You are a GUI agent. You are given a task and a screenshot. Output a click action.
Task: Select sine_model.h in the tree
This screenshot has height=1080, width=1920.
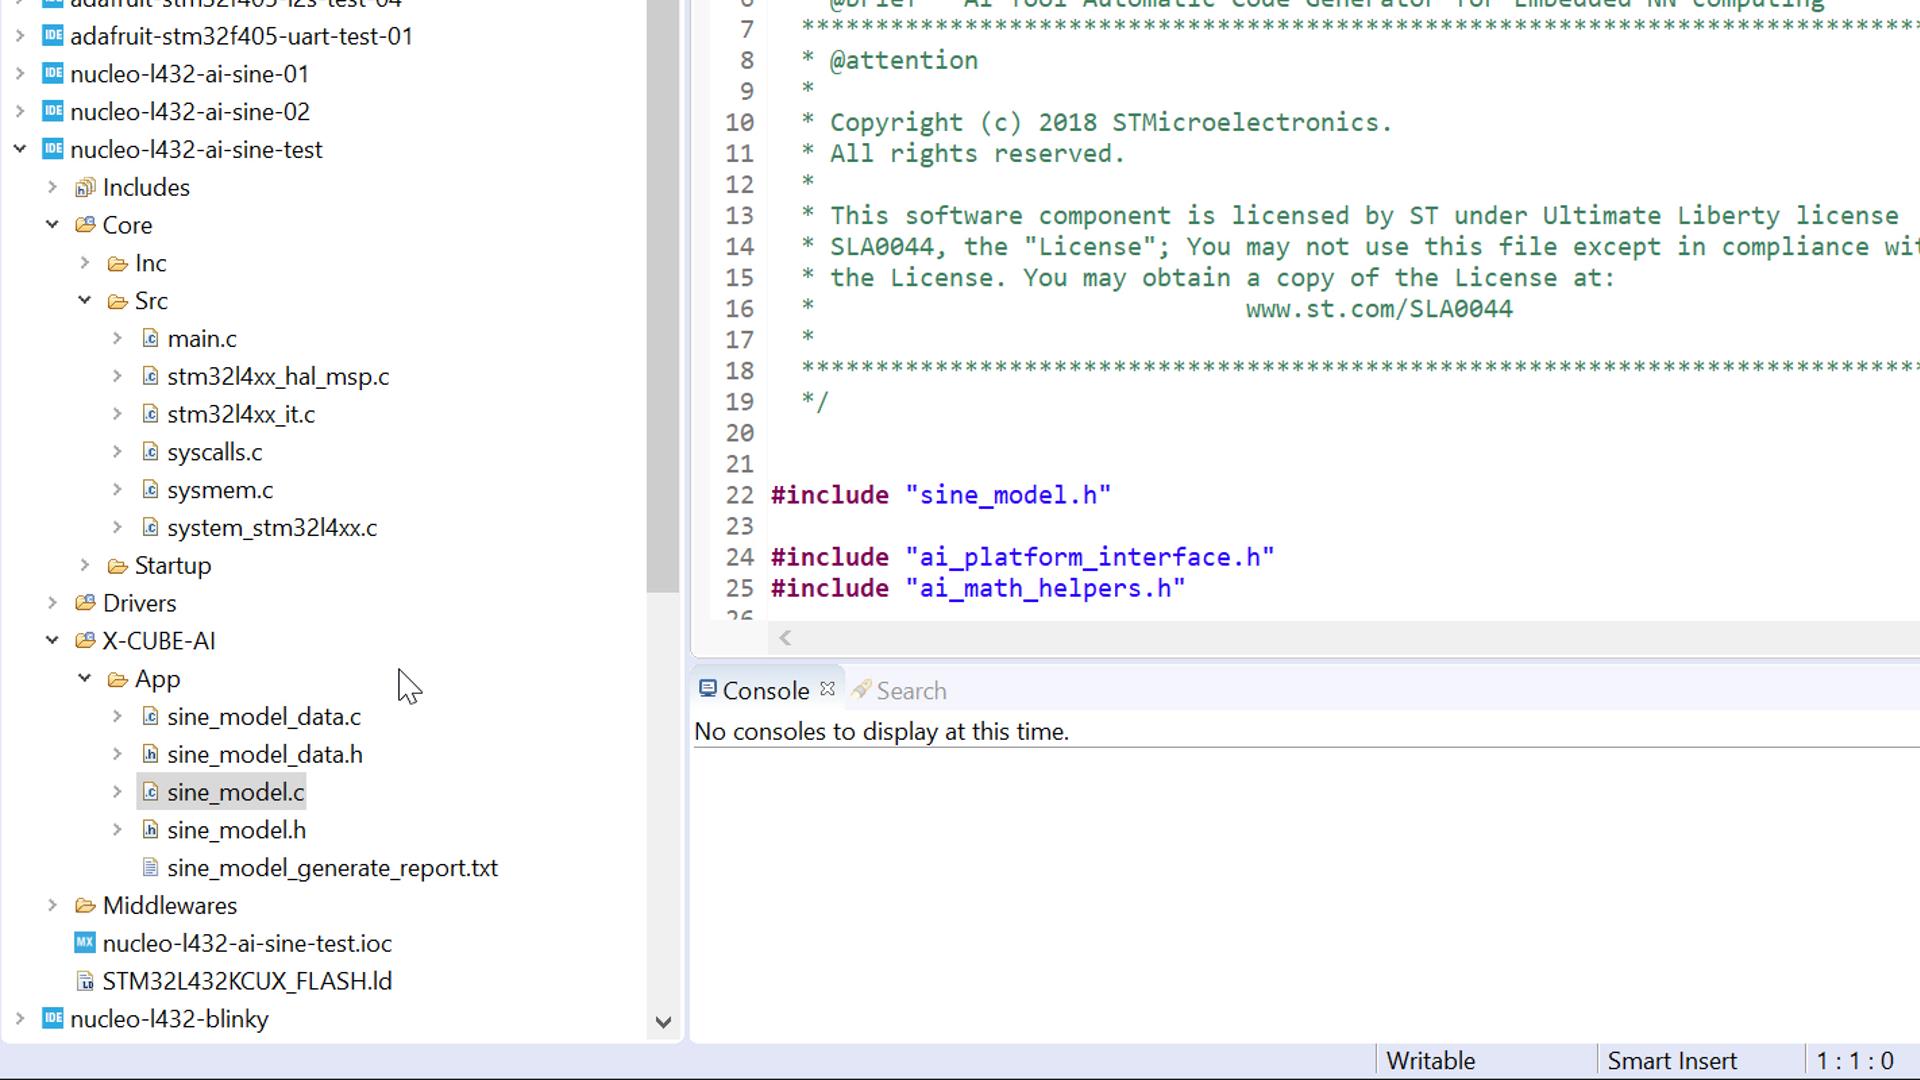click(x=236, y=830)
